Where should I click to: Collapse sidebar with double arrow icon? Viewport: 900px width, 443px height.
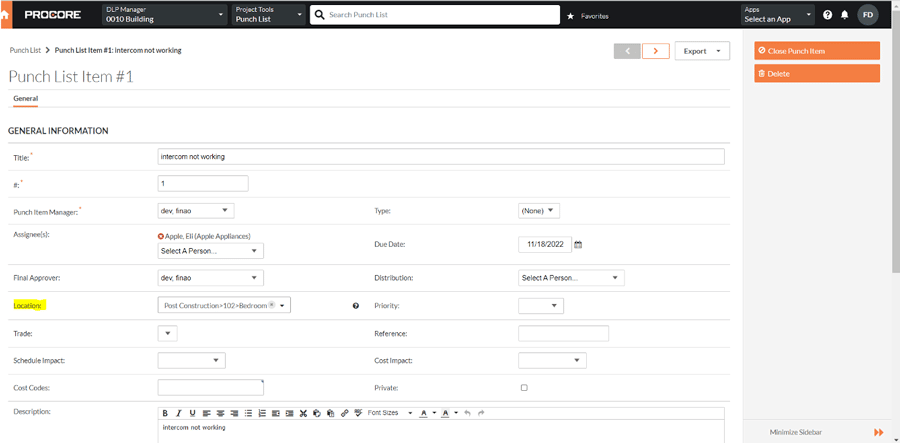coord(878,432)
